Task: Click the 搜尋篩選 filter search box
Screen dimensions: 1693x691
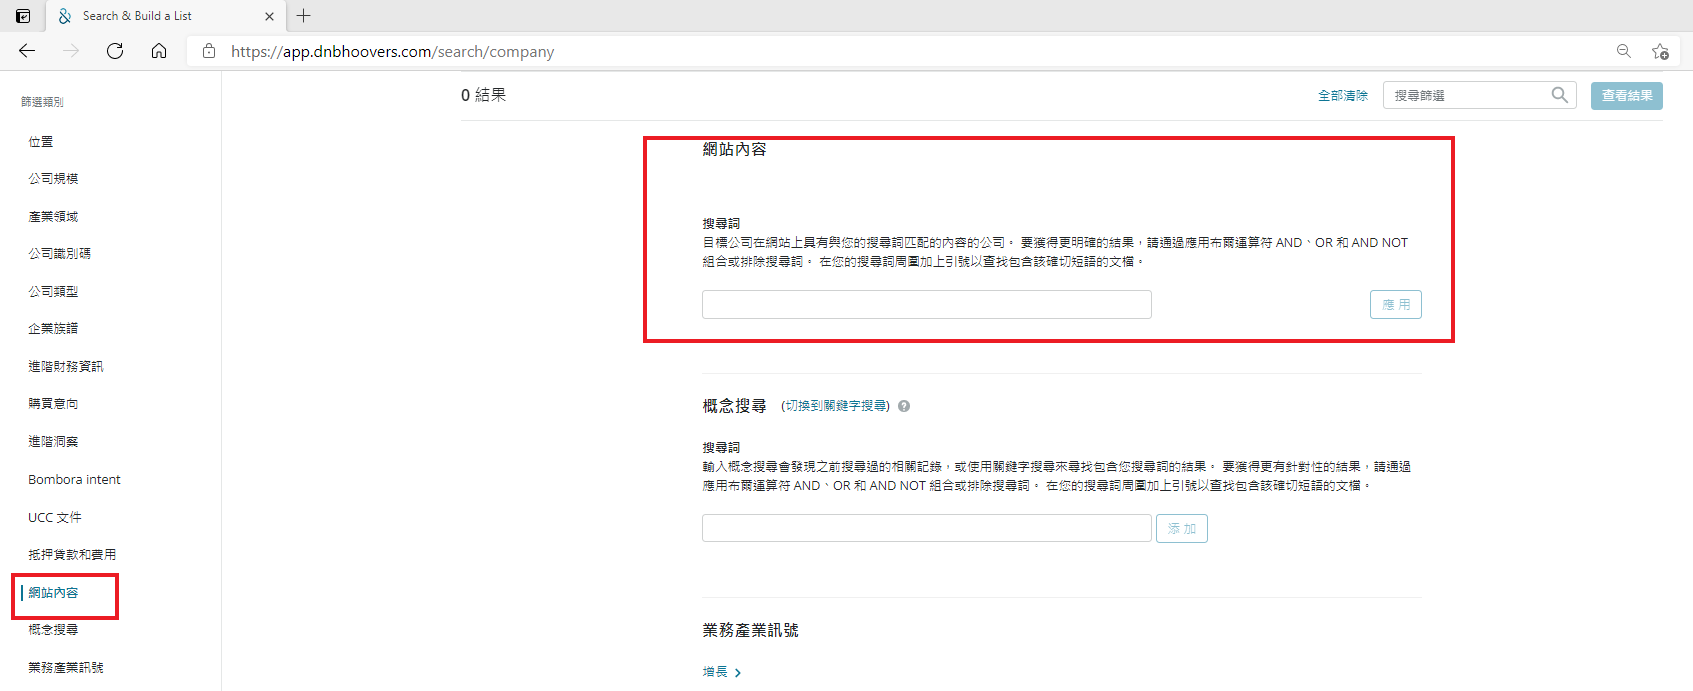Action: pyautogui.click(x=1465, y=96)
